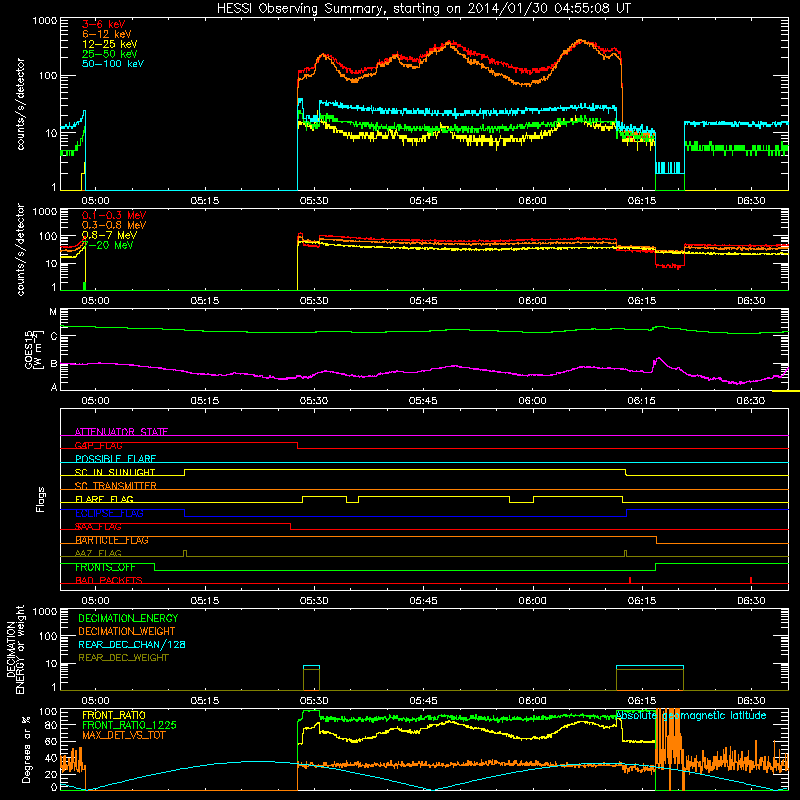Select the 06:30 tick under the decimation plot

coord(751,701)
